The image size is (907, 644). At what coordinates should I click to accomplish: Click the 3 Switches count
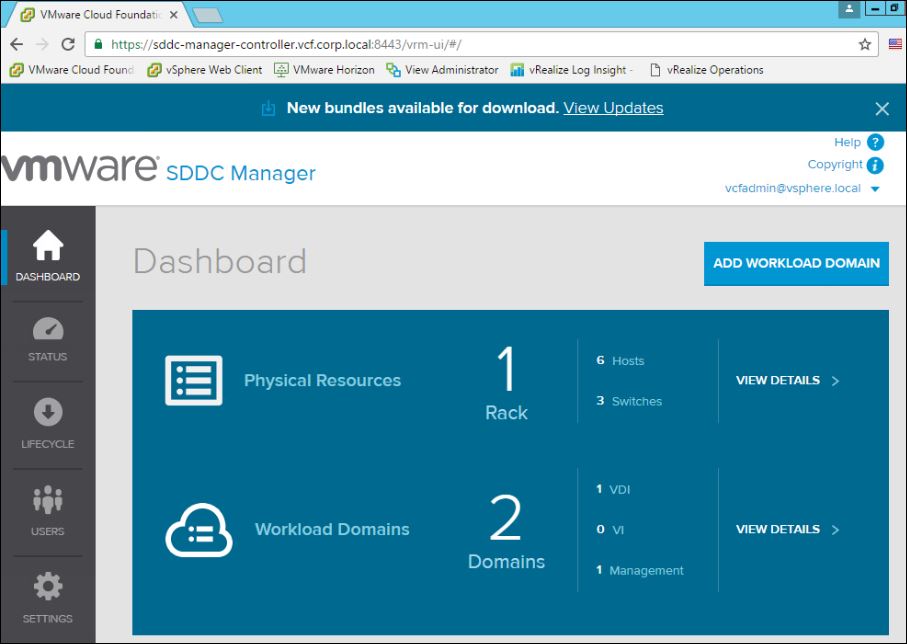point(629,401)
